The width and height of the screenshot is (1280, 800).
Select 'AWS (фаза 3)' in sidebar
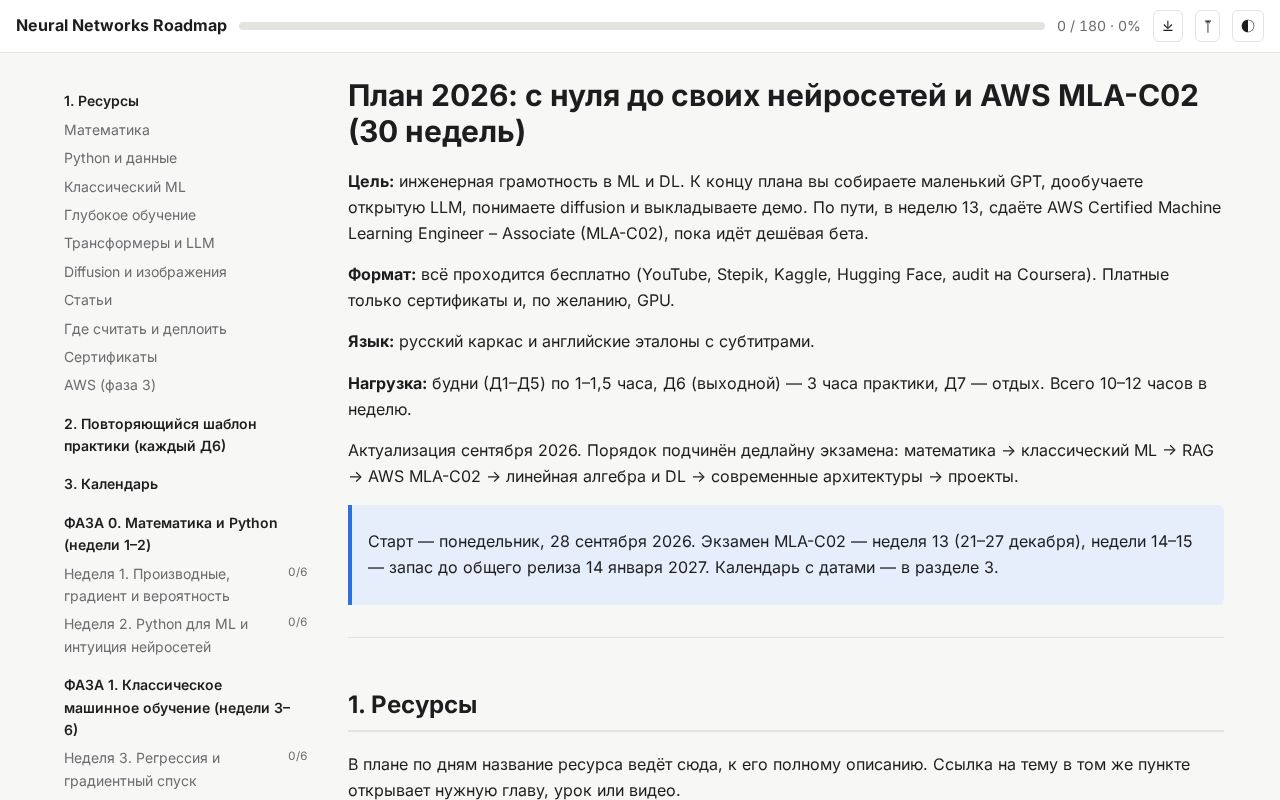tap(110, 385)
